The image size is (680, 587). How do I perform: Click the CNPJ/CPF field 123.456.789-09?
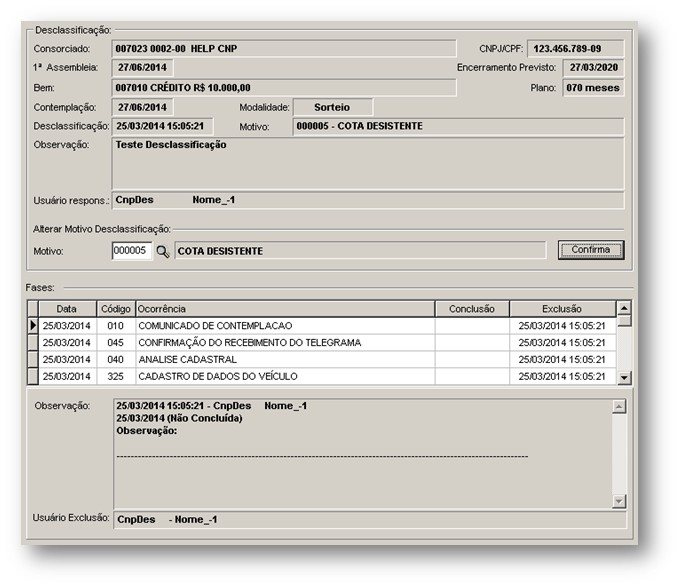(575, 49)
